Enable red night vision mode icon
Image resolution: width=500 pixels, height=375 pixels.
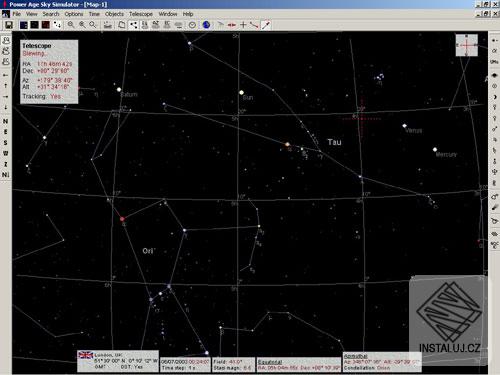click(x=46, y=25)
